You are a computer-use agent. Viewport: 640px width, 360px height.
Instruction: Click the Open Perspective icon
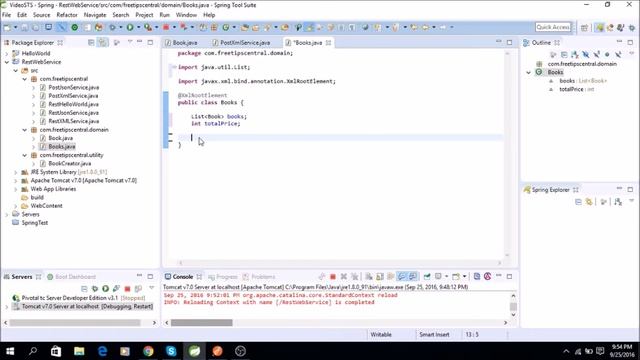tap(584, 27)
